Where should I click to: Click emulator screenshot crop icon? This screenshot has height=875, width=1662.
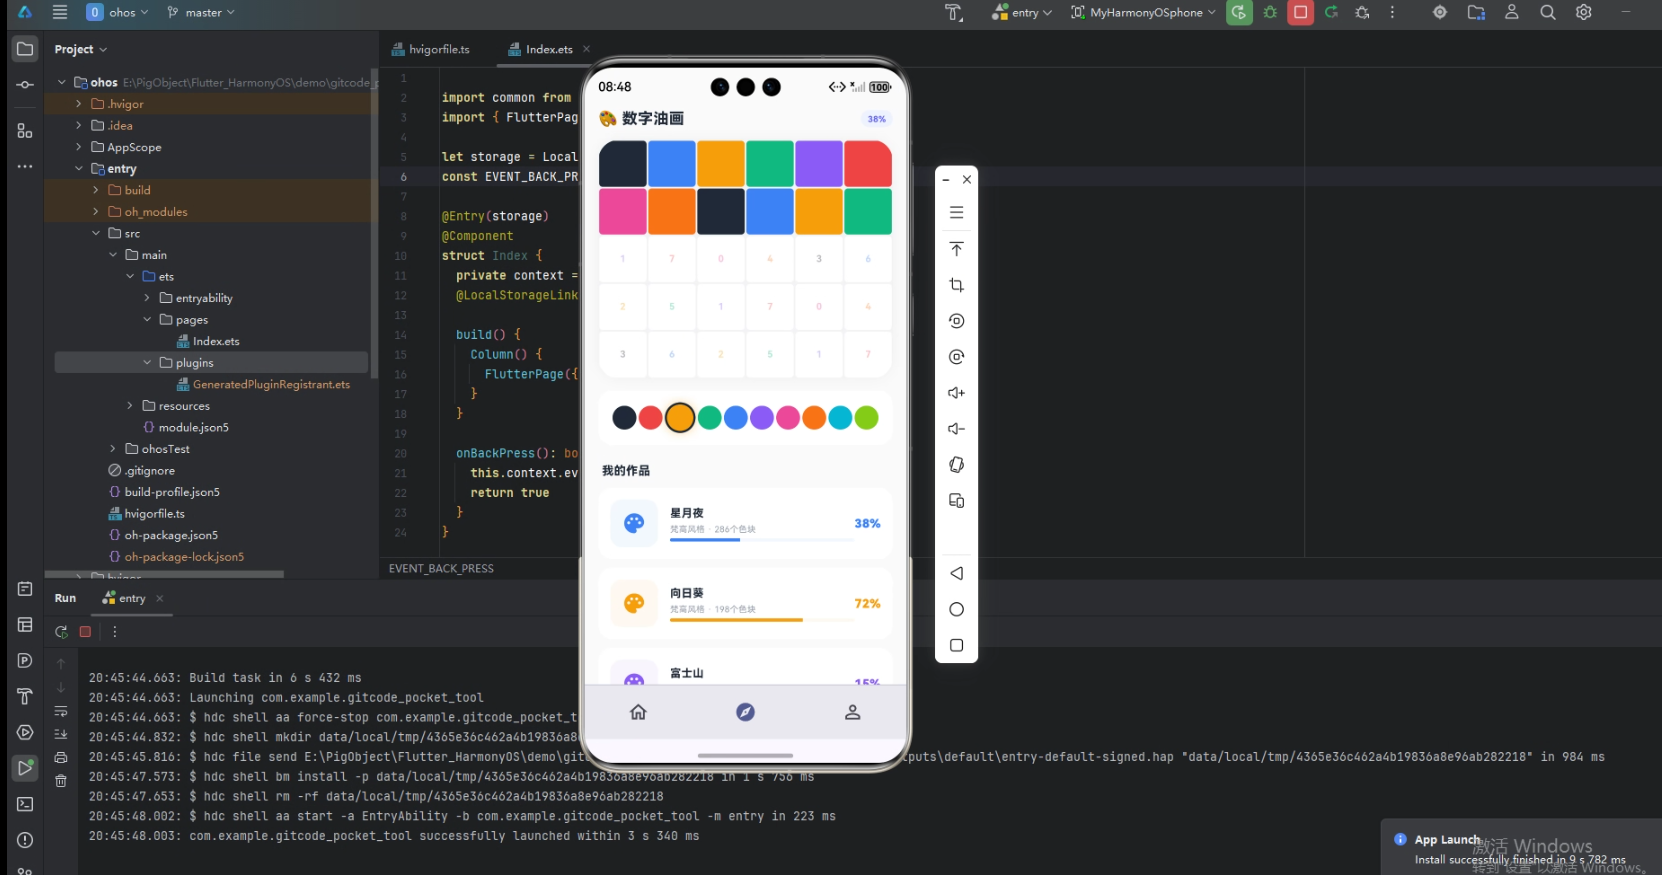click(956, 285)
